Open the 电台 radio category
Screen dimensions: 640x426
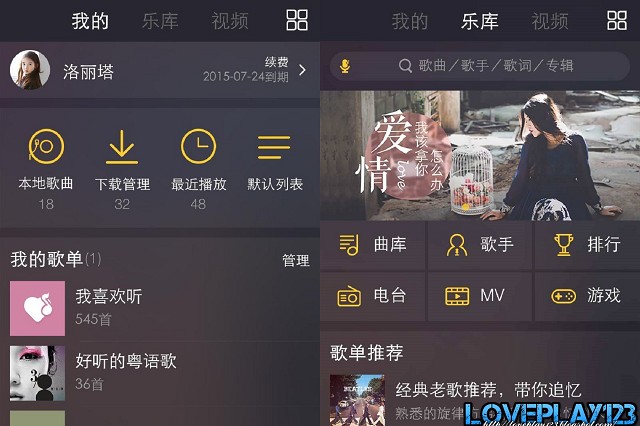(373, 296)
